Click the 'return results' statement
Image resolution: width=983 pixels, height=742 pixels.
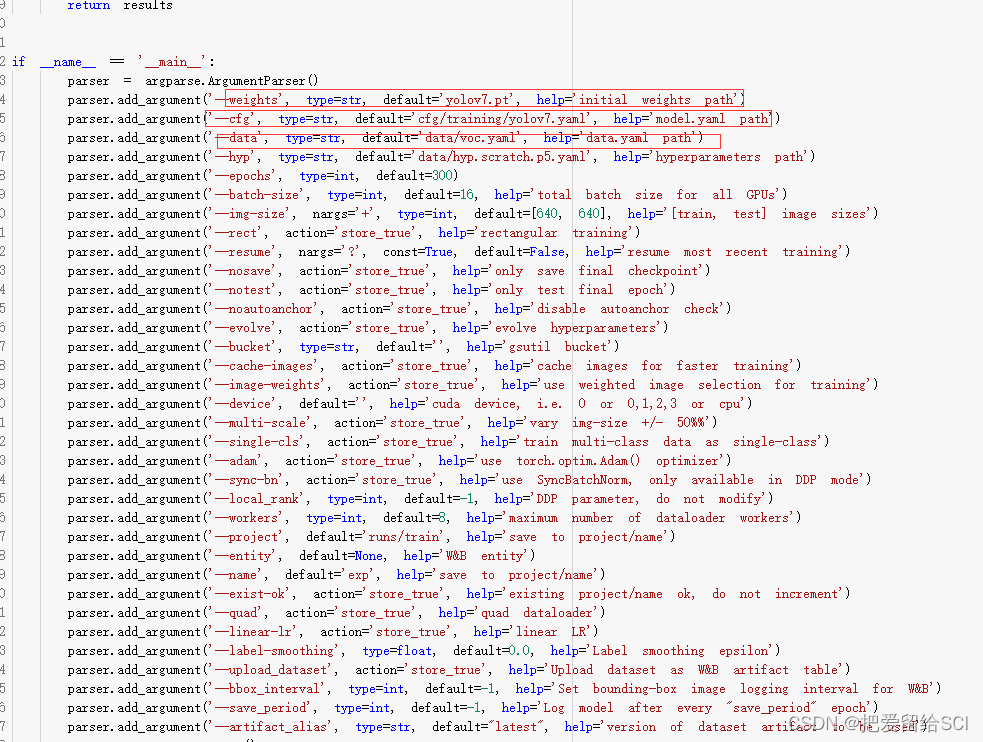click(120, 5)
